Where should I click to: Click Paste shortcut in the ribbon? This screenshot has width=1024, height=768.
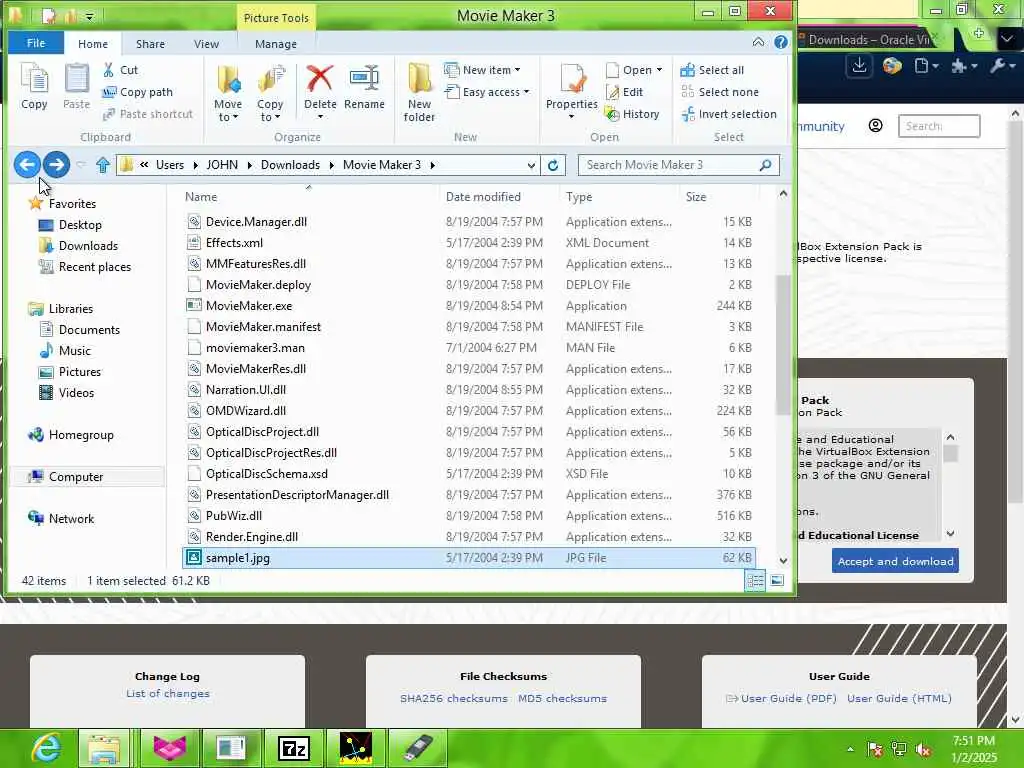[148, 114]
